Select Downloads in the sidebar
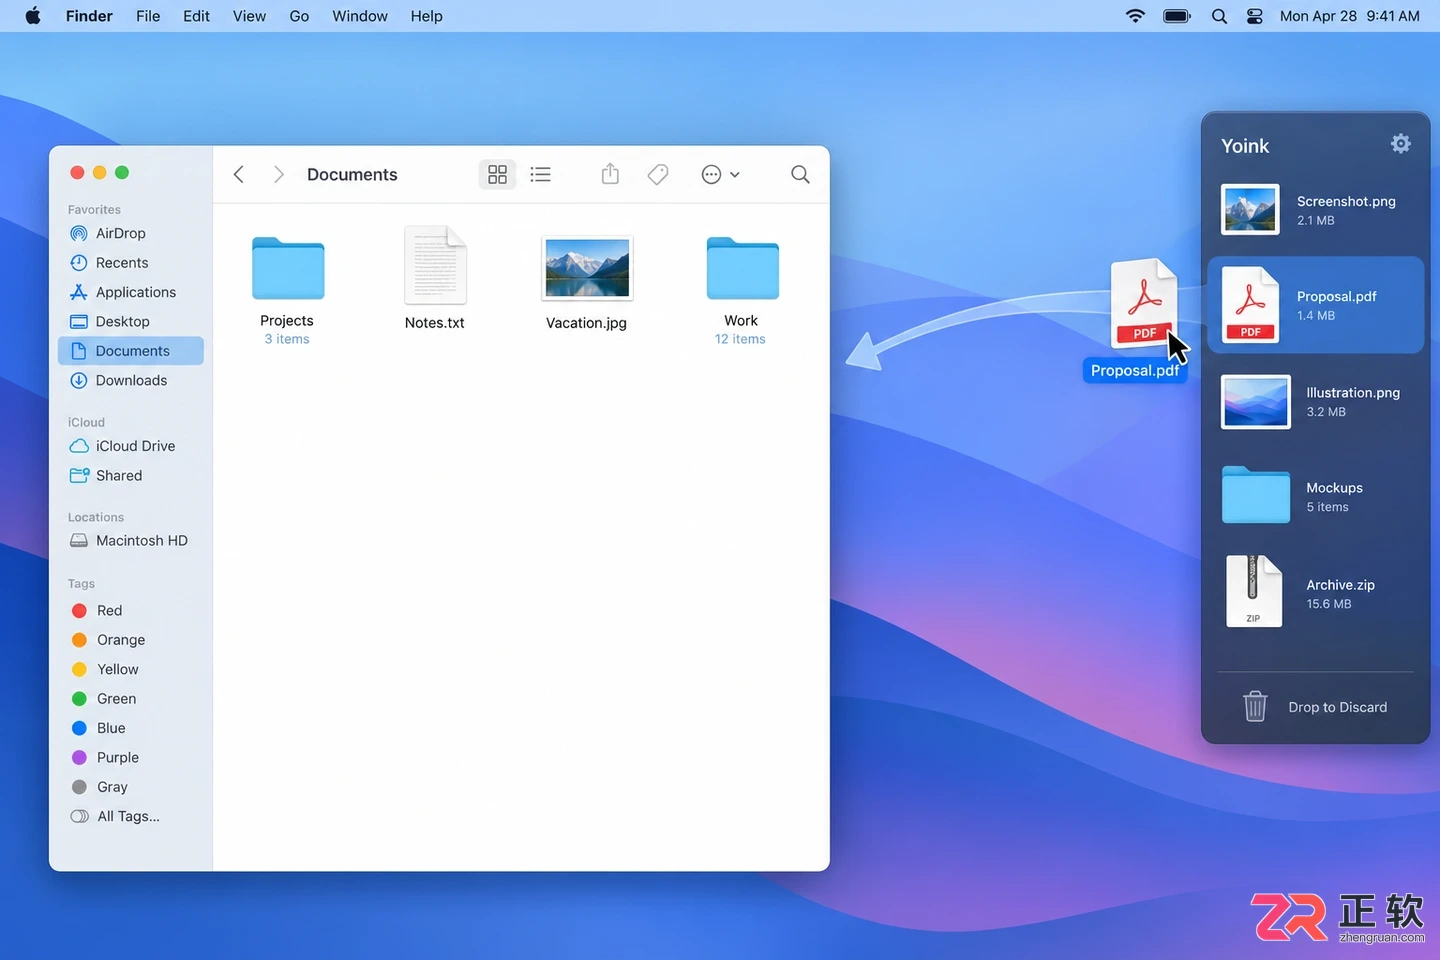The height and width of the screenshot is (960, 1440). 131,380
